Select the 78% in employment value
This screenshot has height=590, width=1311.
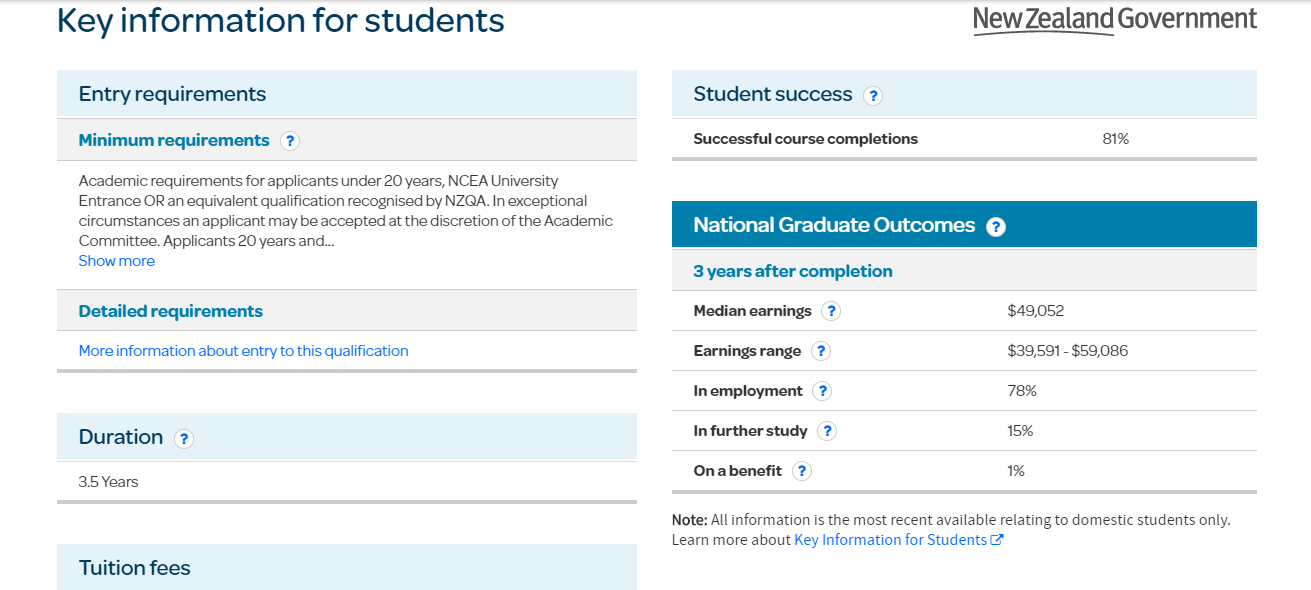coord(1022,391)
